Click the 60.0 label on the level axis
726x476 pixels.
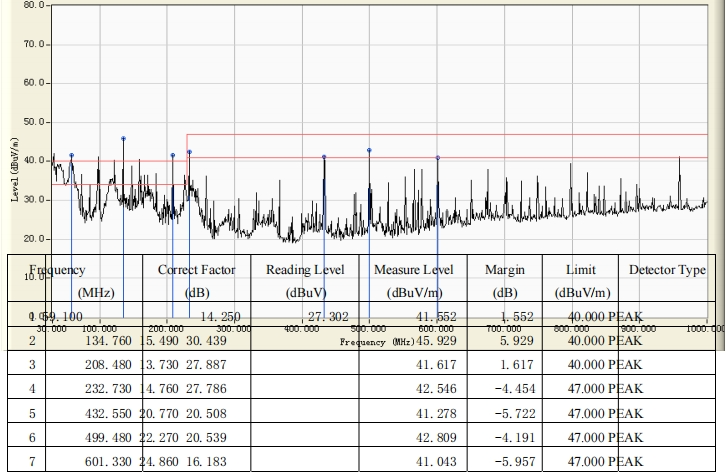pyautogui.click(x=35, y=83)
